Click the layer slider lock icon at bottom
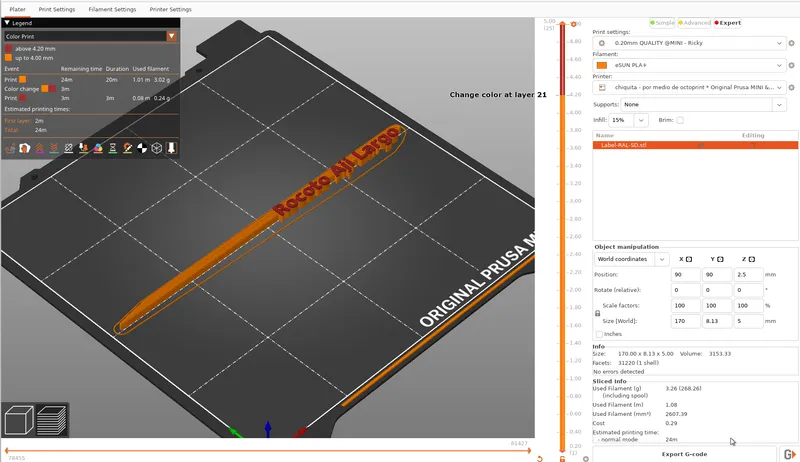The height and width of the screenshot is (462, 800). (x=562, y=459)
